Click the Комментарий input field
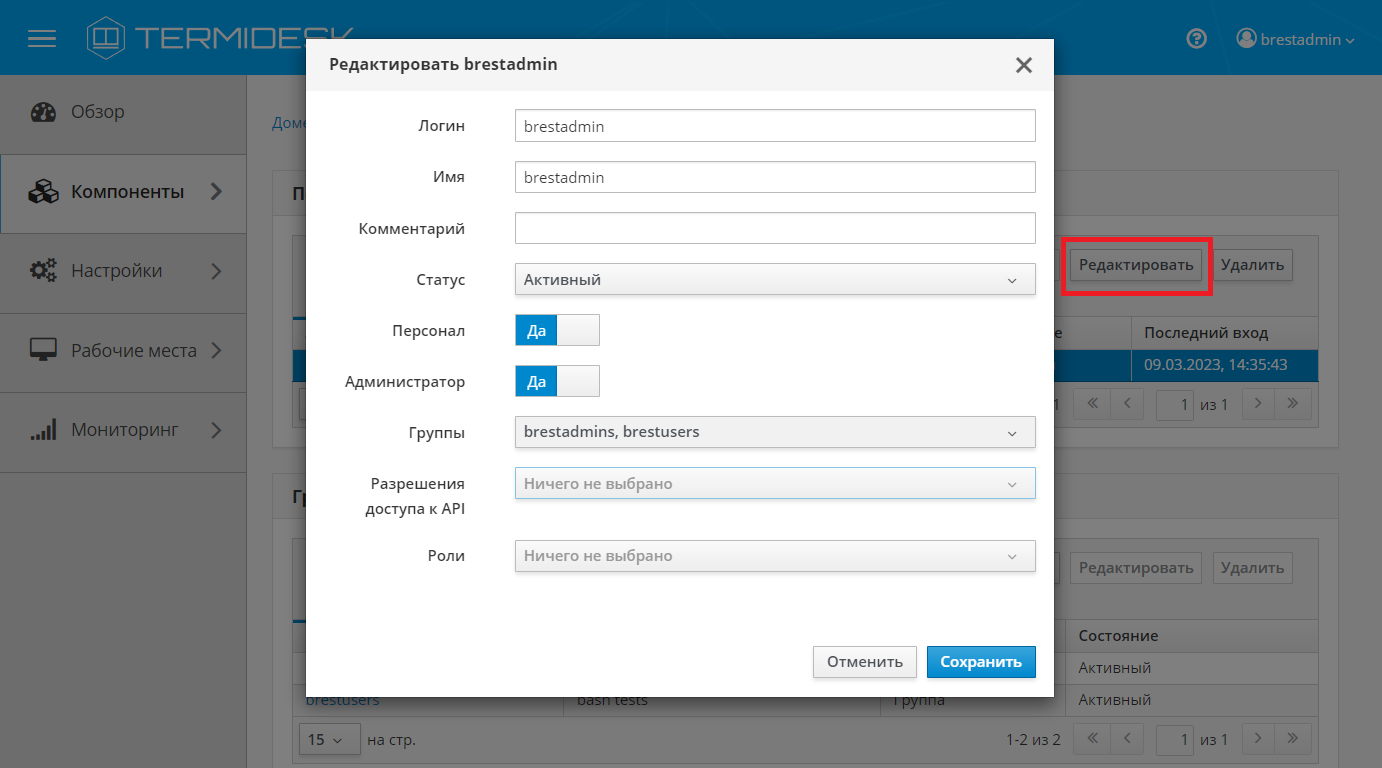Screen dimensions: 1382x768 tap(774, 228)
